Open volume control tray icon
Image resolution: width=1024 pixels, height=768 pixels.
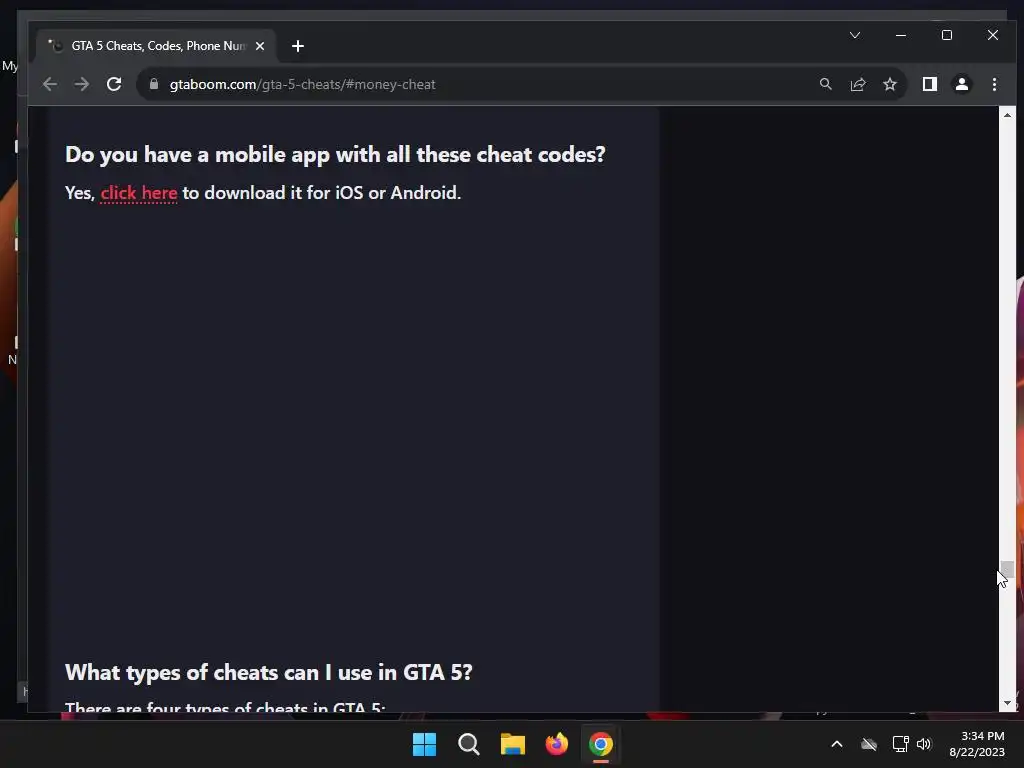pos(924,744)
